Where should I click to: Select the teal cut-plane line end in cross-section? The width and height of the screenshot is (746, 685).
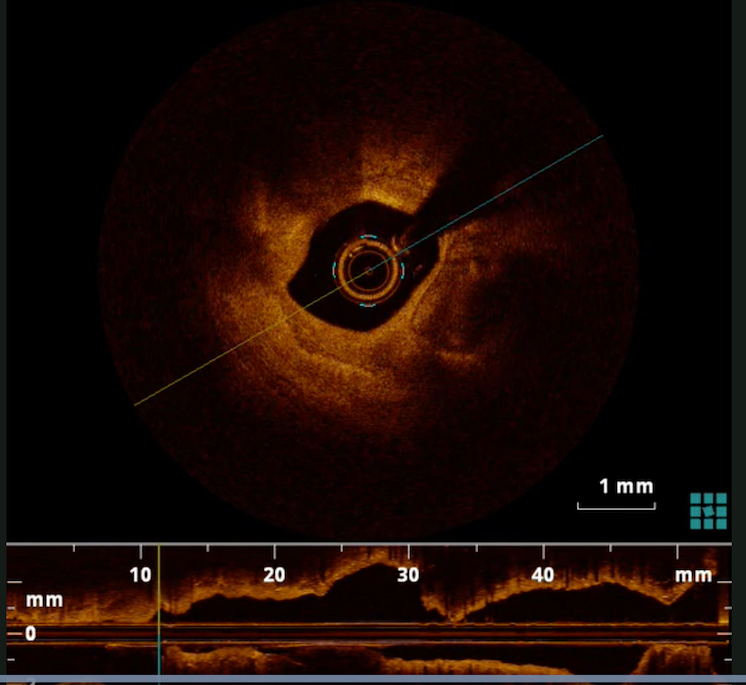click(x=601, y=137)
